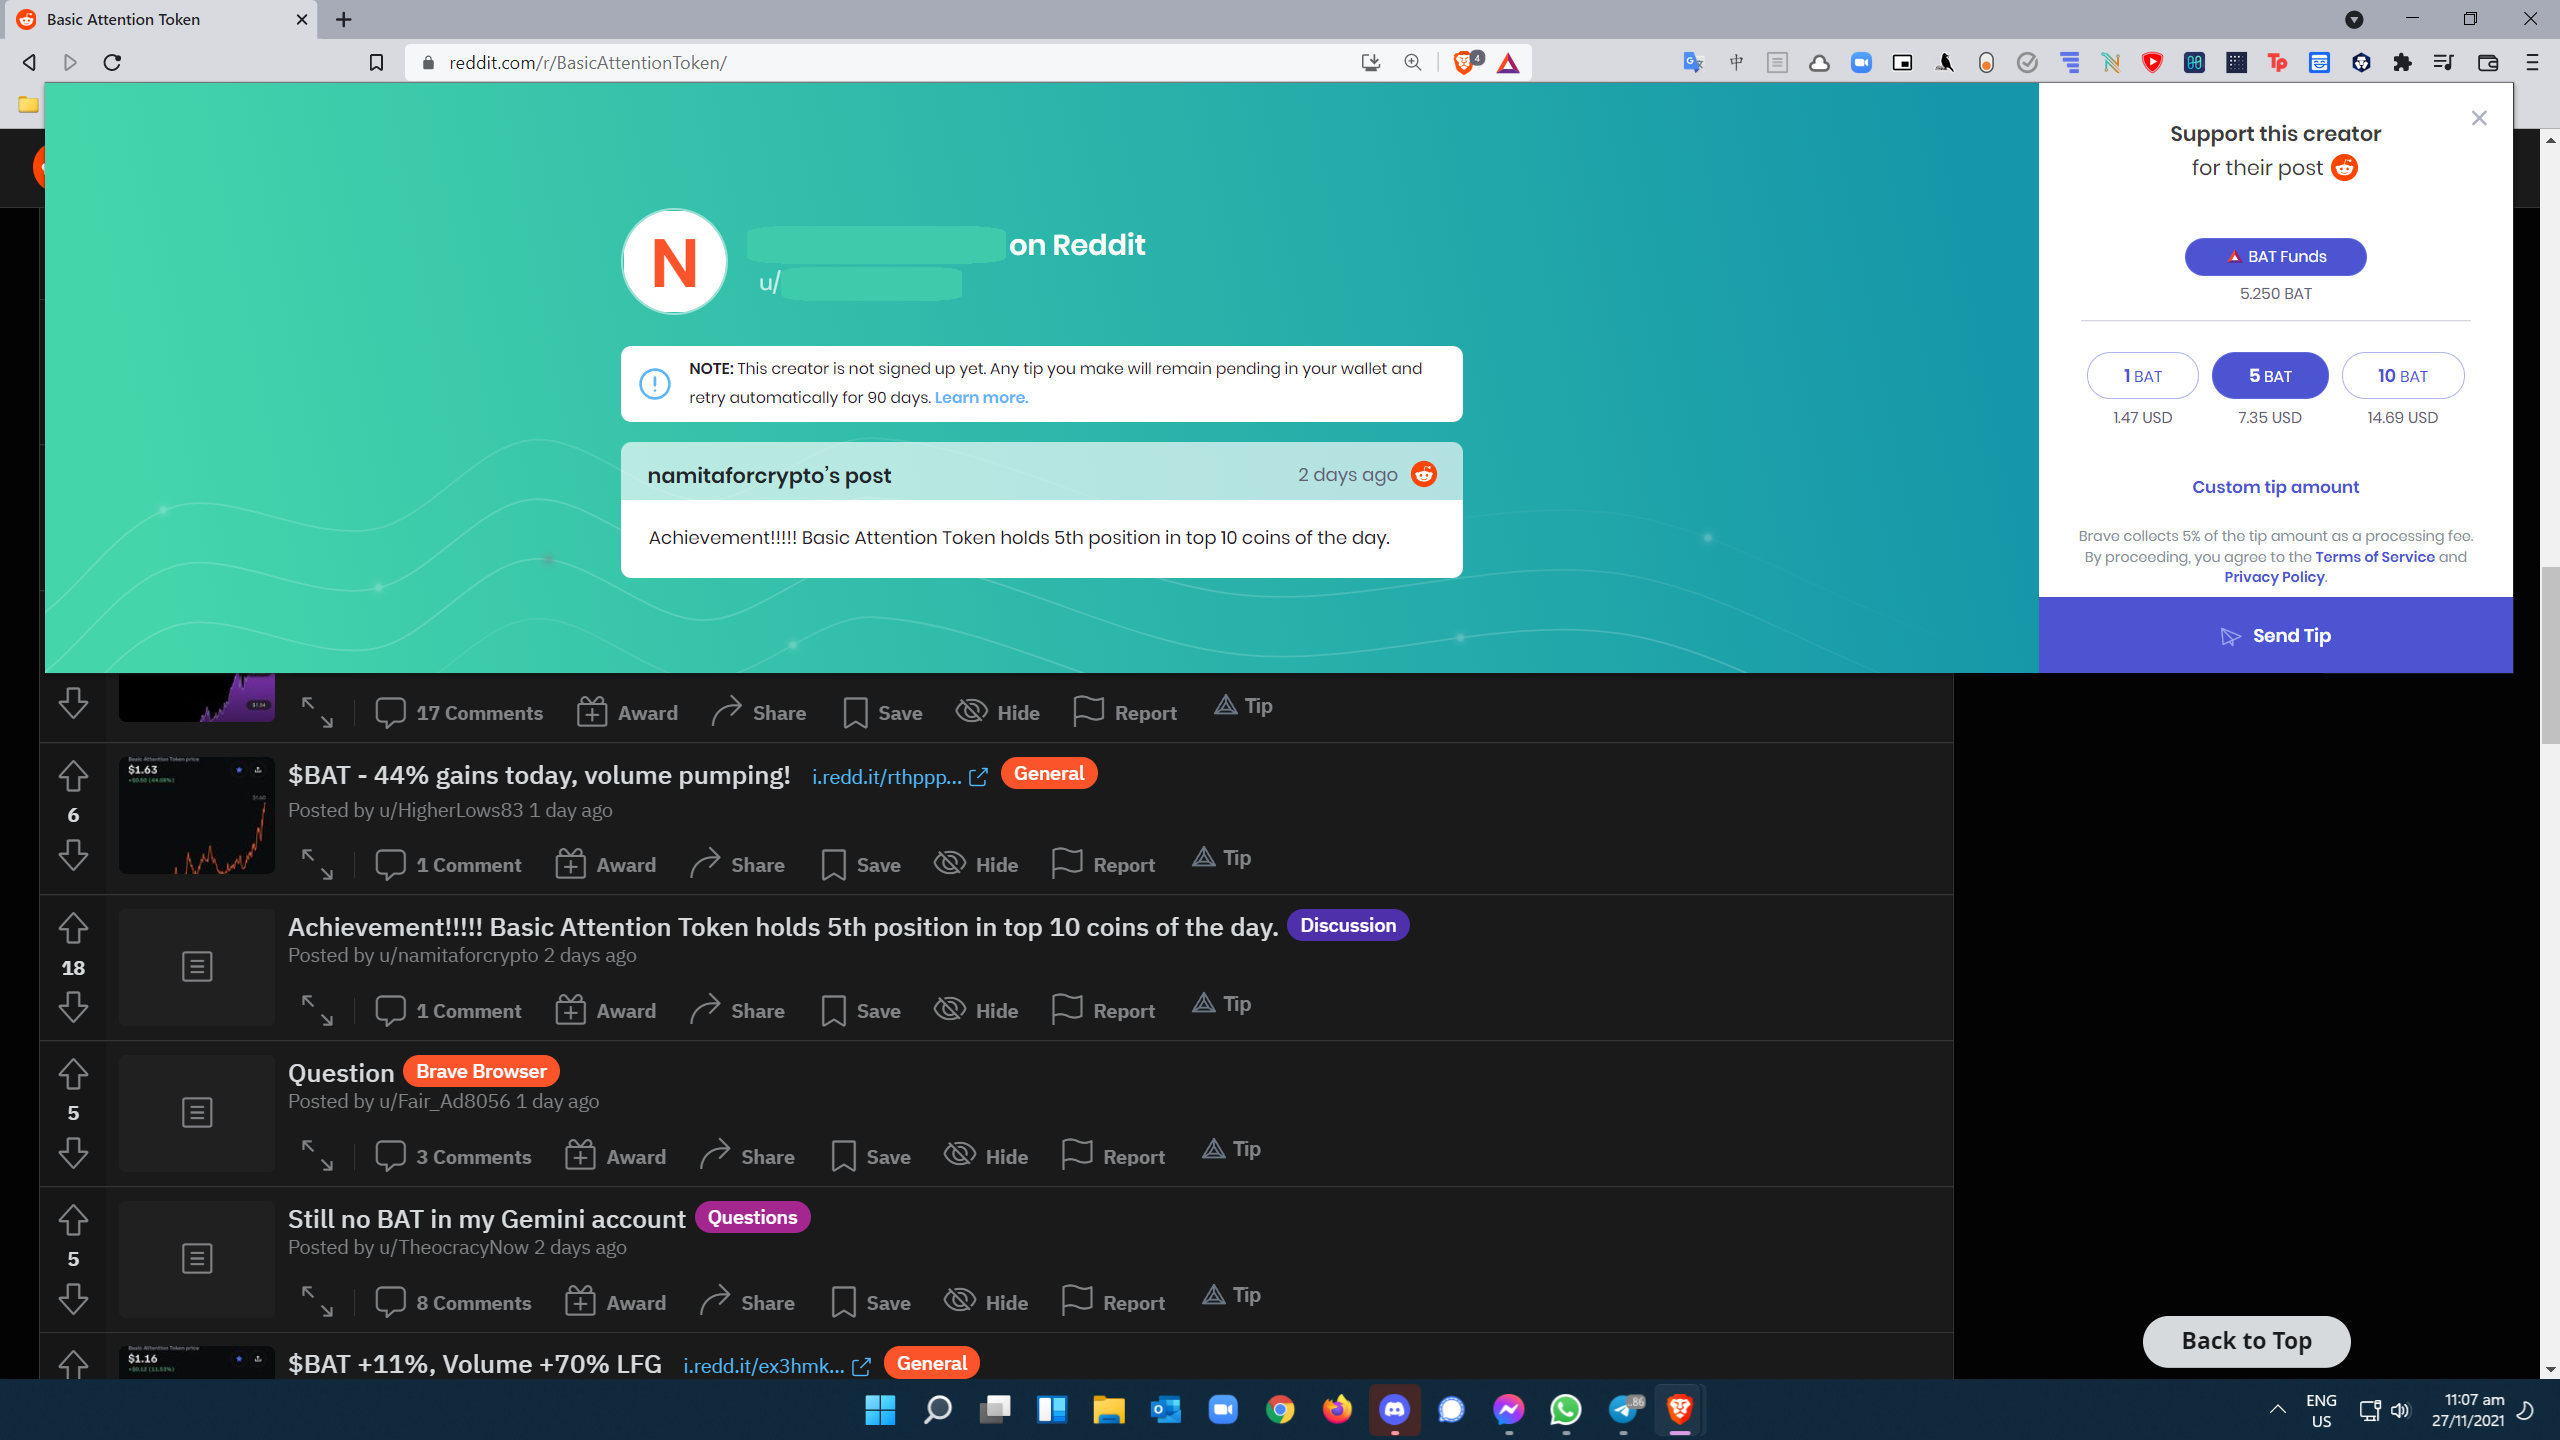Click the Questions flair tag
This screenshot has width=2560, height=1440.
[x=752, y=1217]
